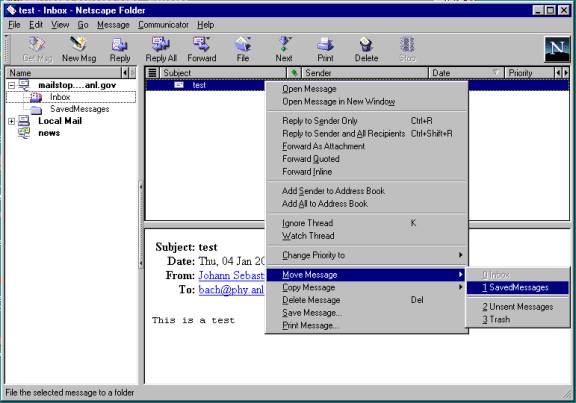Screen dimensions: 576x403
Task: Select Reply to Sender and All Recipients
Action: click(367, 134)
